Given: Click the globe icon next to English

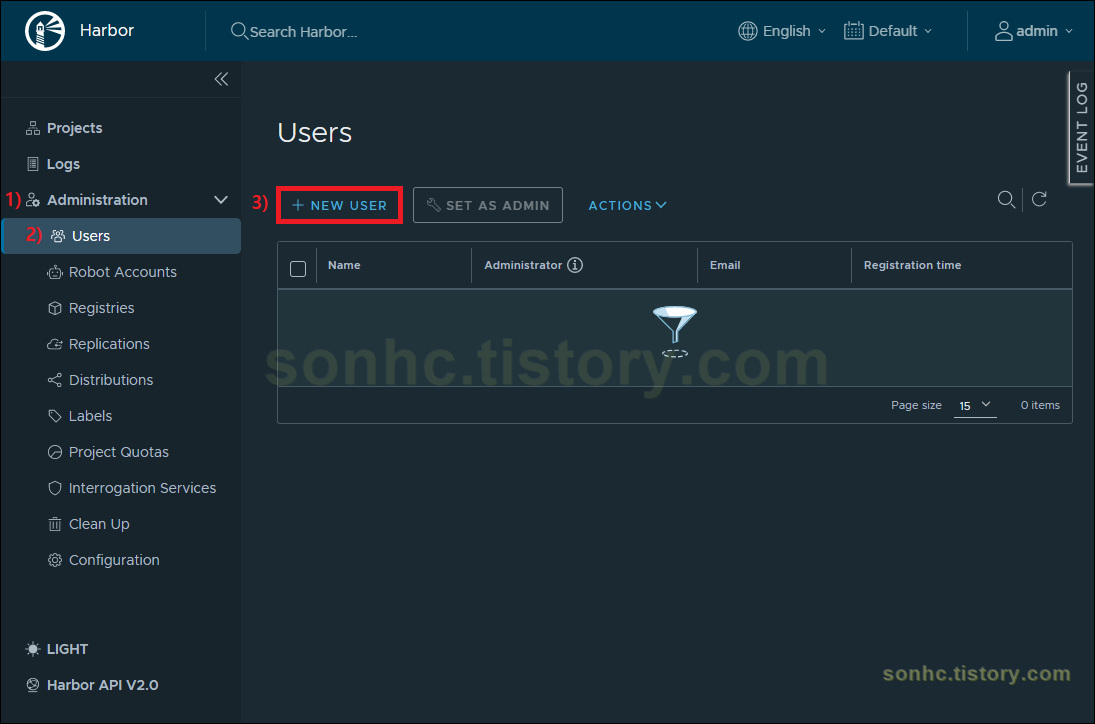Looking at the screenshot, I should pos(748,31).
